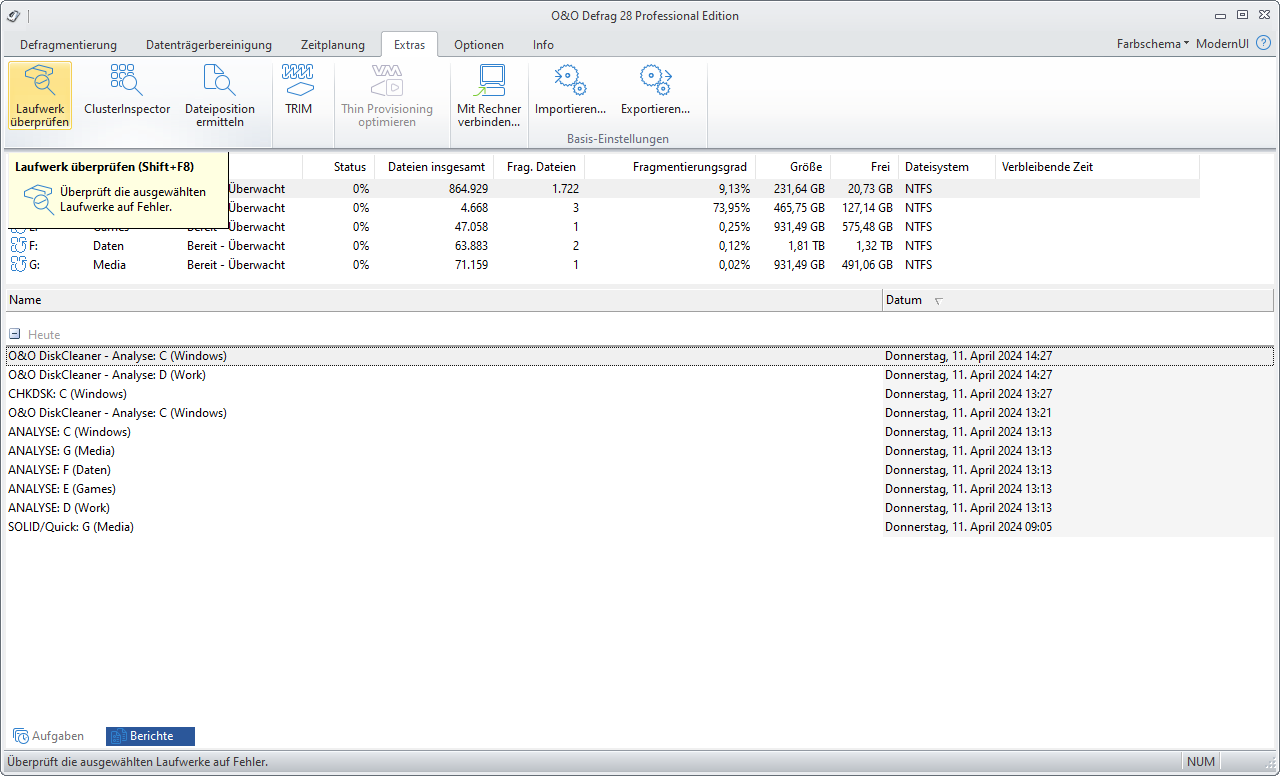Click Media drive name in list
This screenshot has width=1280, height=776.
109,265
